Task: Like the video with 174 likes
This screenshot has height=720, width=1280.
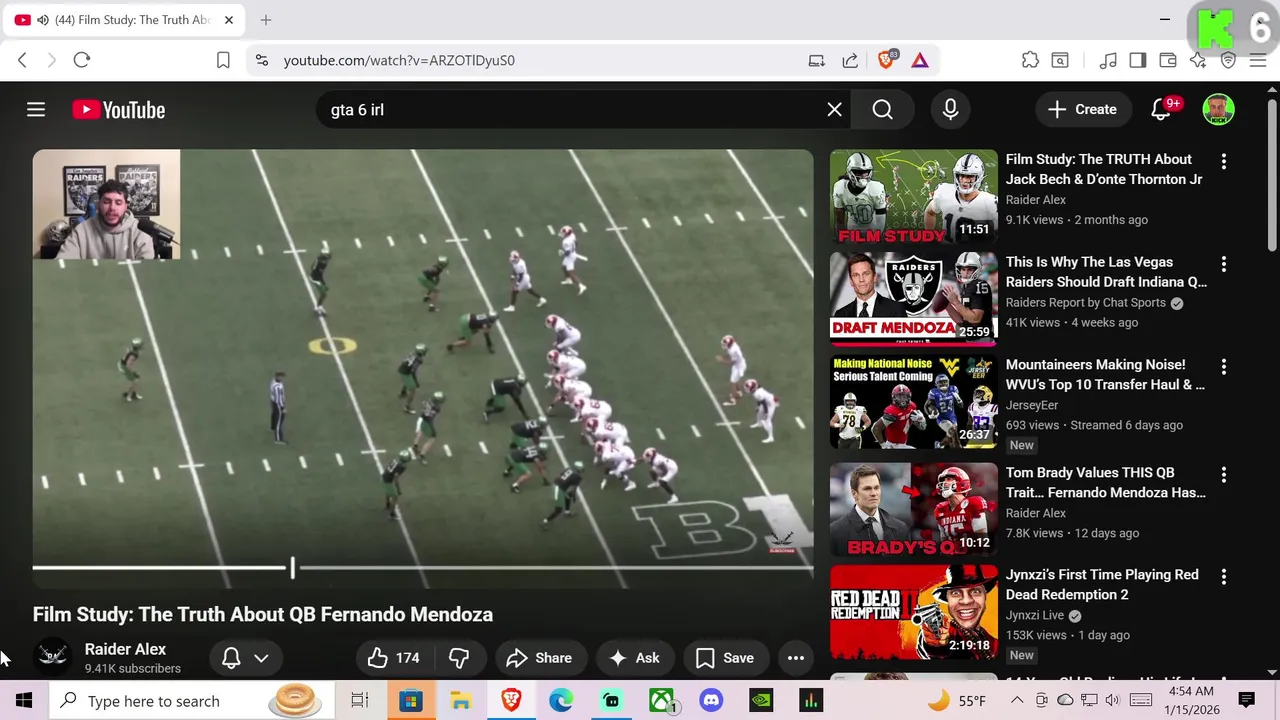Action: (x=393, y=658)
